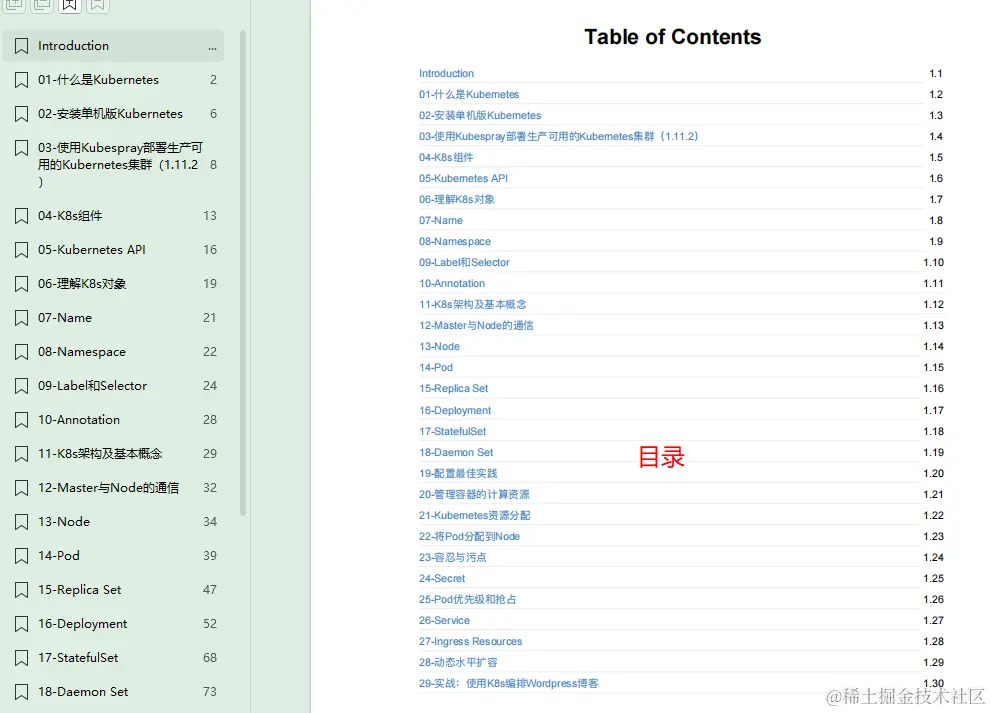Click the collapse all bookmarks icon
The image size is (992, 713).
pyautogui.click(x=42, y=5)
